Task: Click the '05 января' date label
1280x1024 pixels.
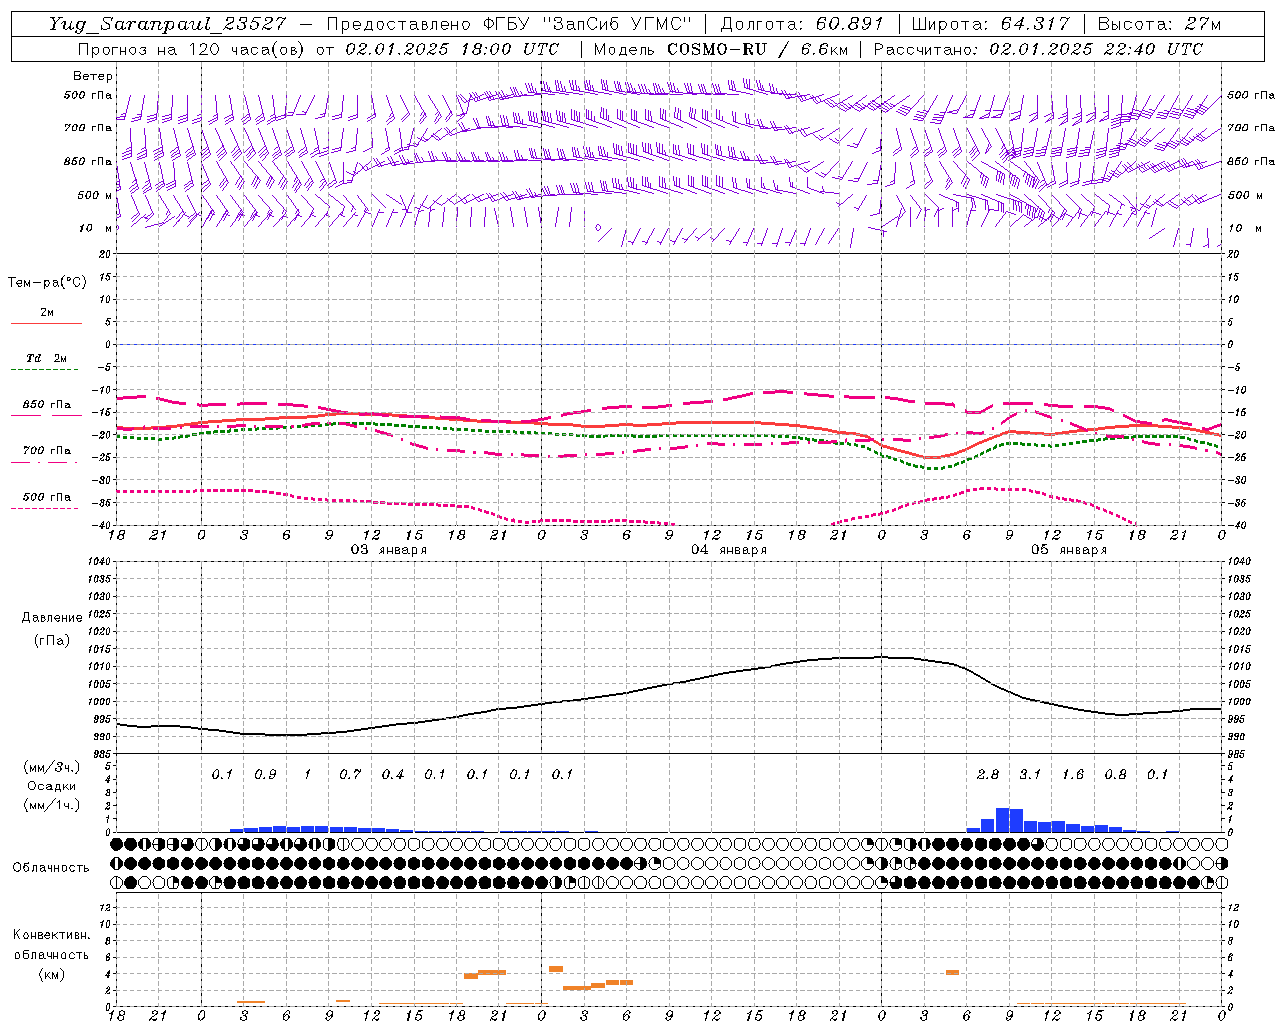Action: [1069, 550]
